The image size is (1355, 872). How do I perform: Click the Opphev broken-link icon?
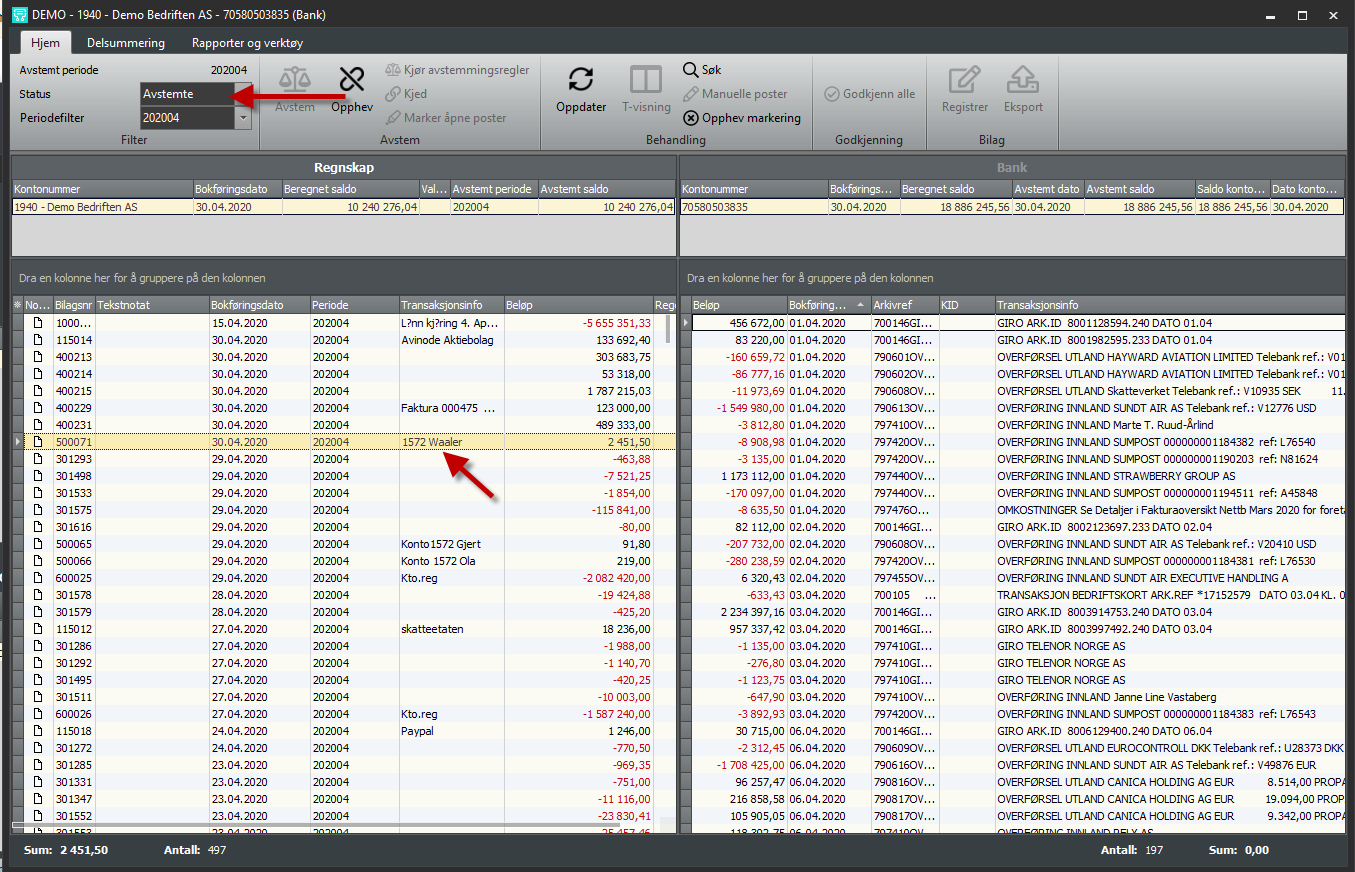[x=352, y=80]
